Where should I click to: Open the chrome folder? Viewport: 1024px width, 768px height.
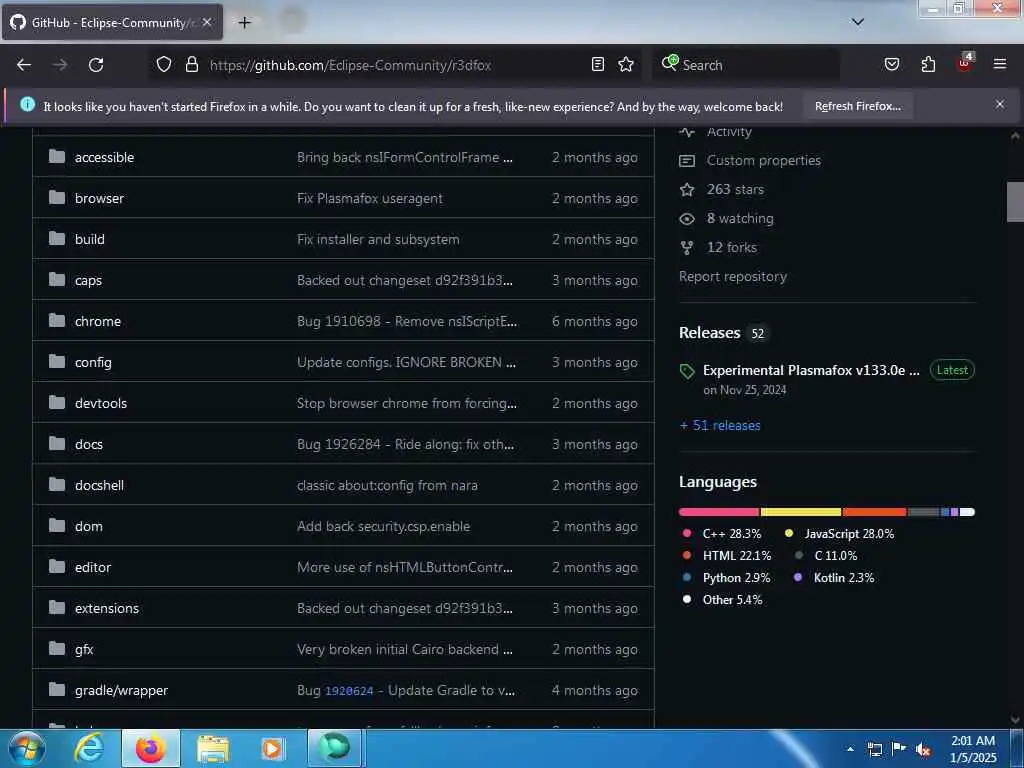pyautogui.click(x=98, y=321)
